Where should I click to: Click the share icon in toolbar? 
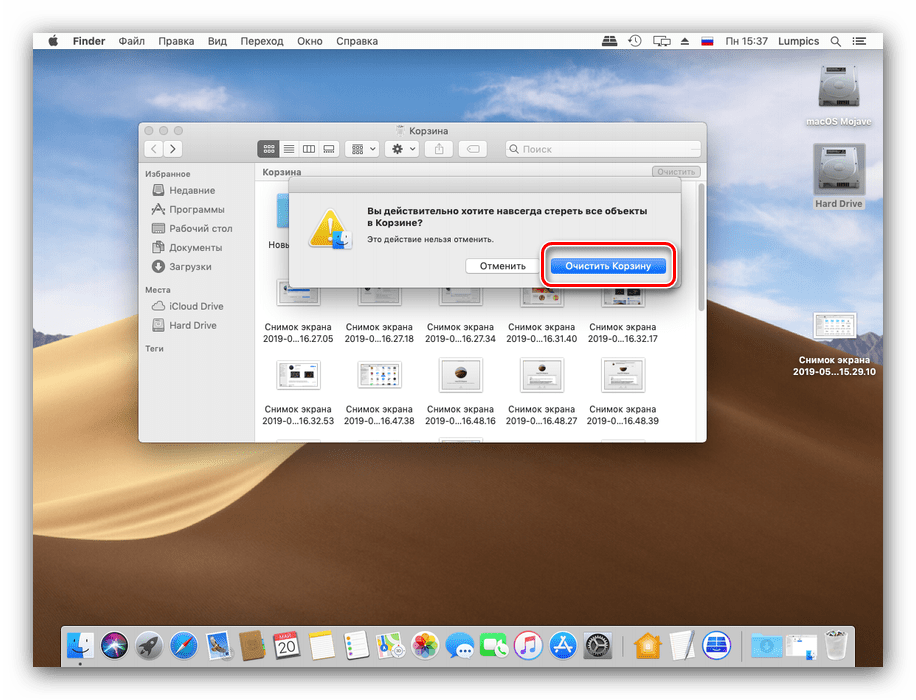439,149
